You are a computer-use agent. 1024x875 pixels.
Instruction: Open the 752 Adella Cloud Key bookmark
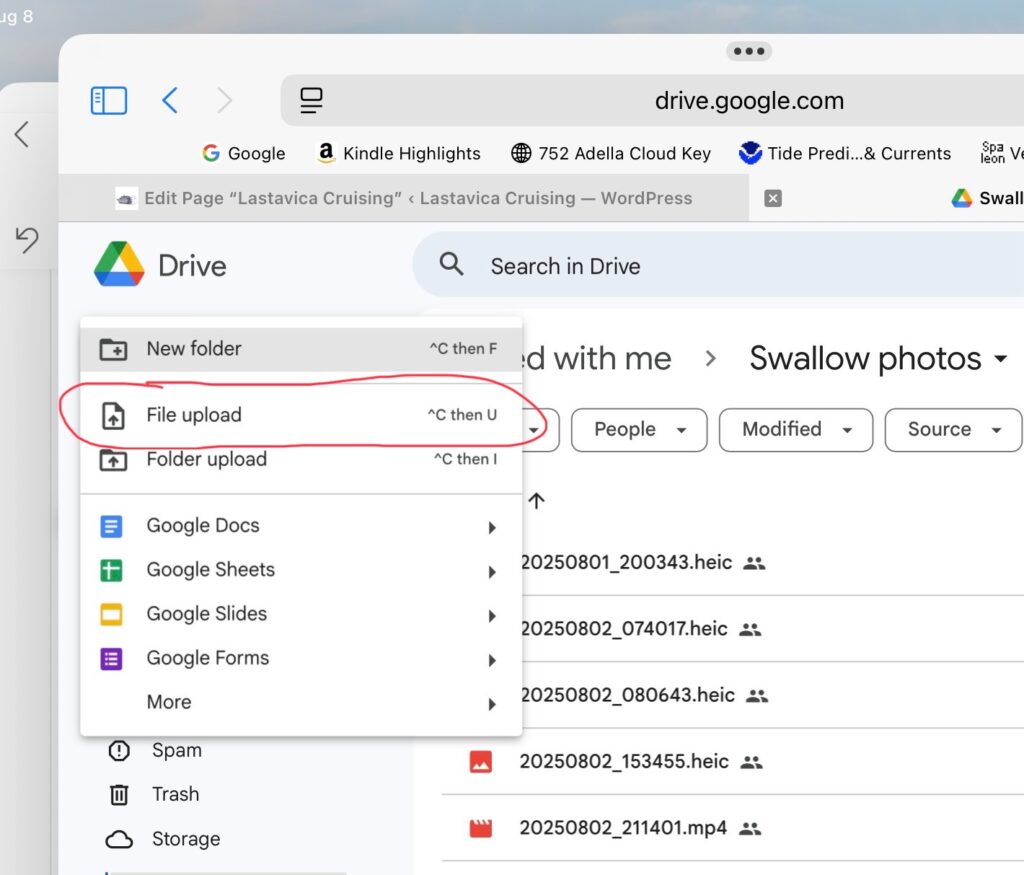611,153
